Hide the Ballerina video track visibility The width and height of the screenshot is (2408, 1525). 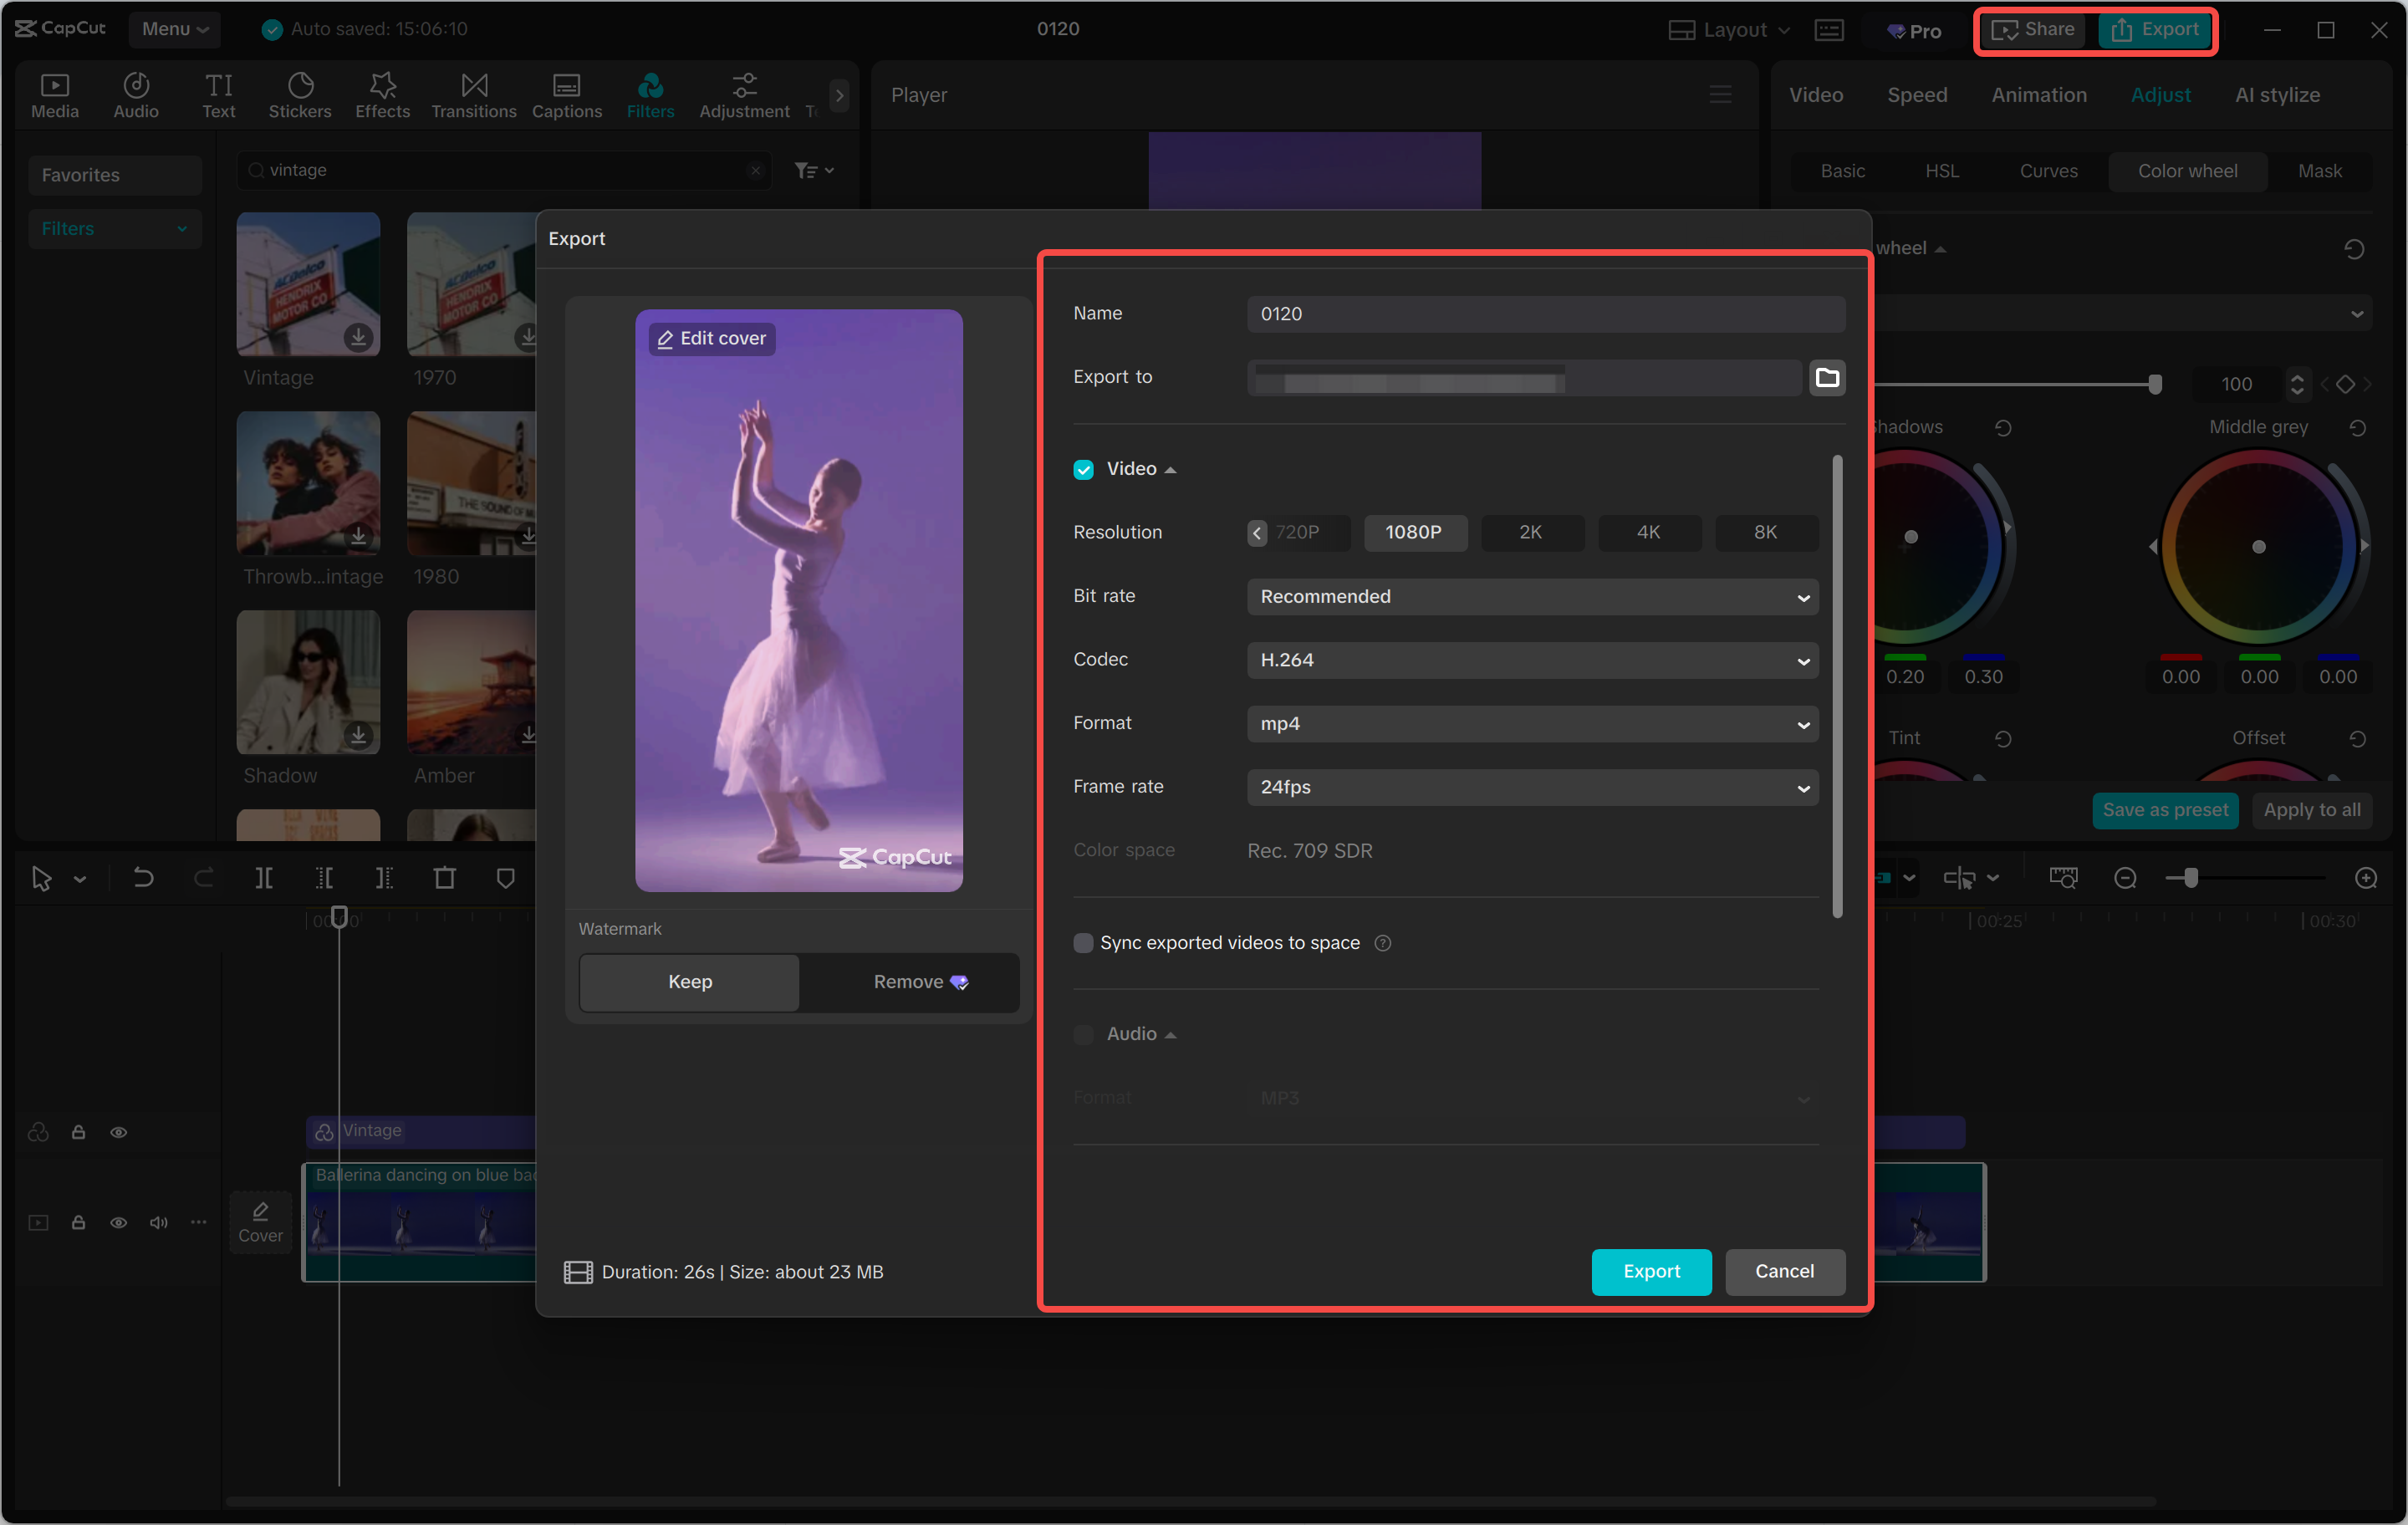click(119, 1223)
